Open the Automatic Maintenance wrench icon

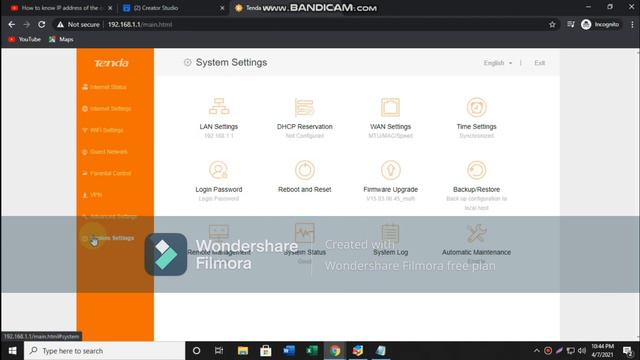(x=476, y=233)
